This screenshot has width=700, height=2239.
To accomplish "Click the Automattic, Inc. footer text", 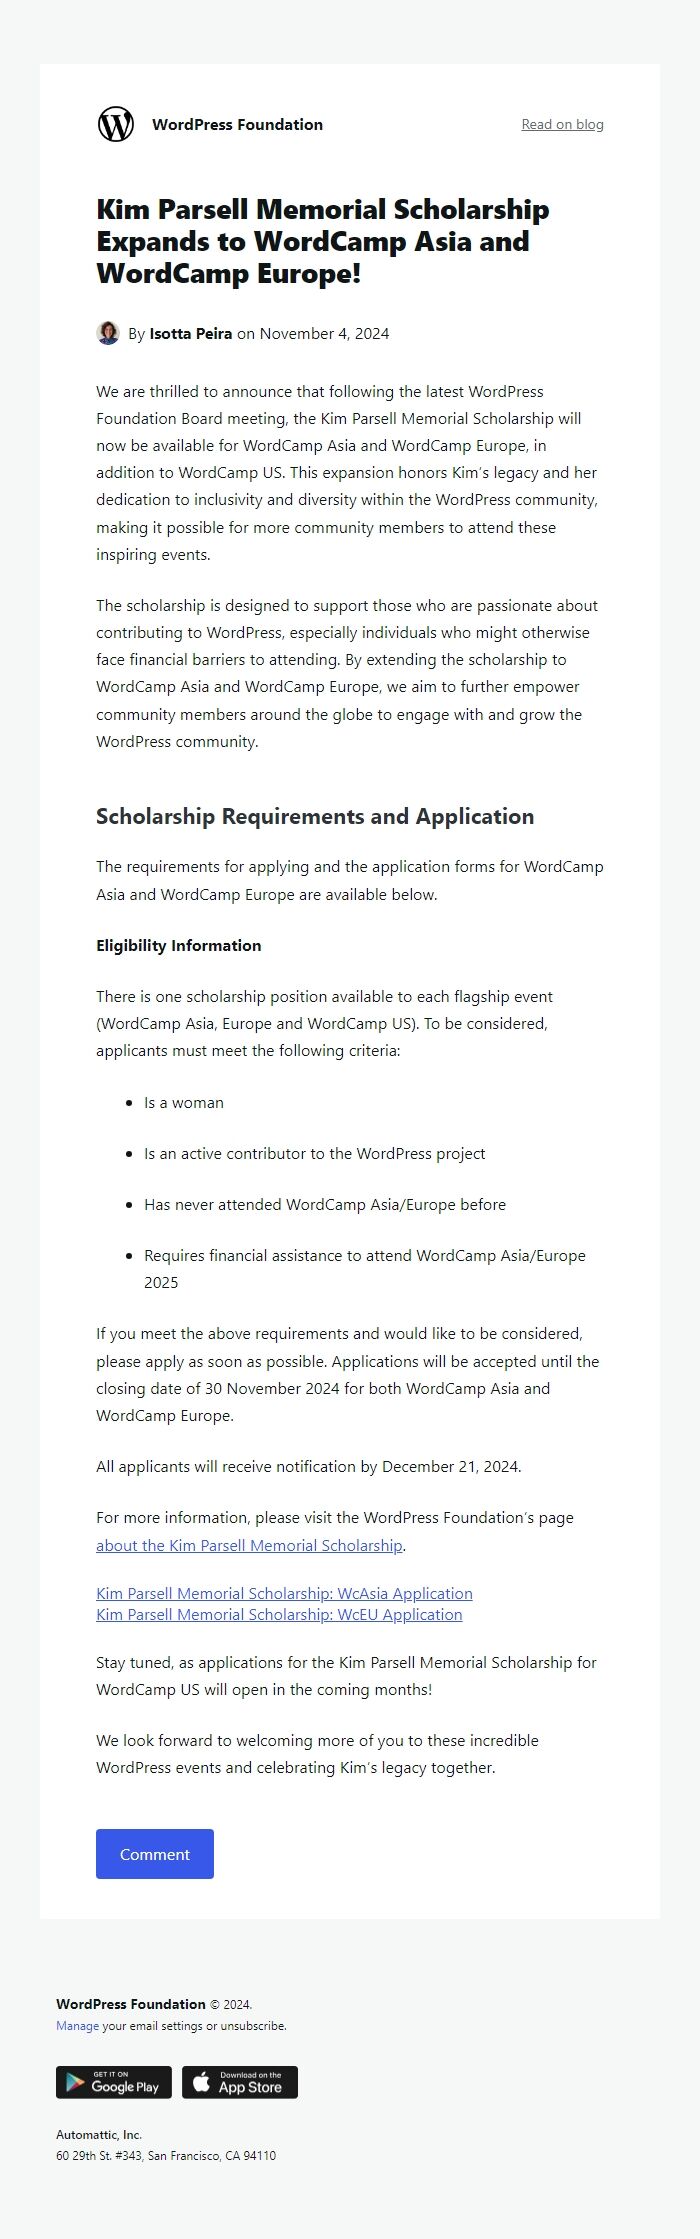I will 99,2134.
